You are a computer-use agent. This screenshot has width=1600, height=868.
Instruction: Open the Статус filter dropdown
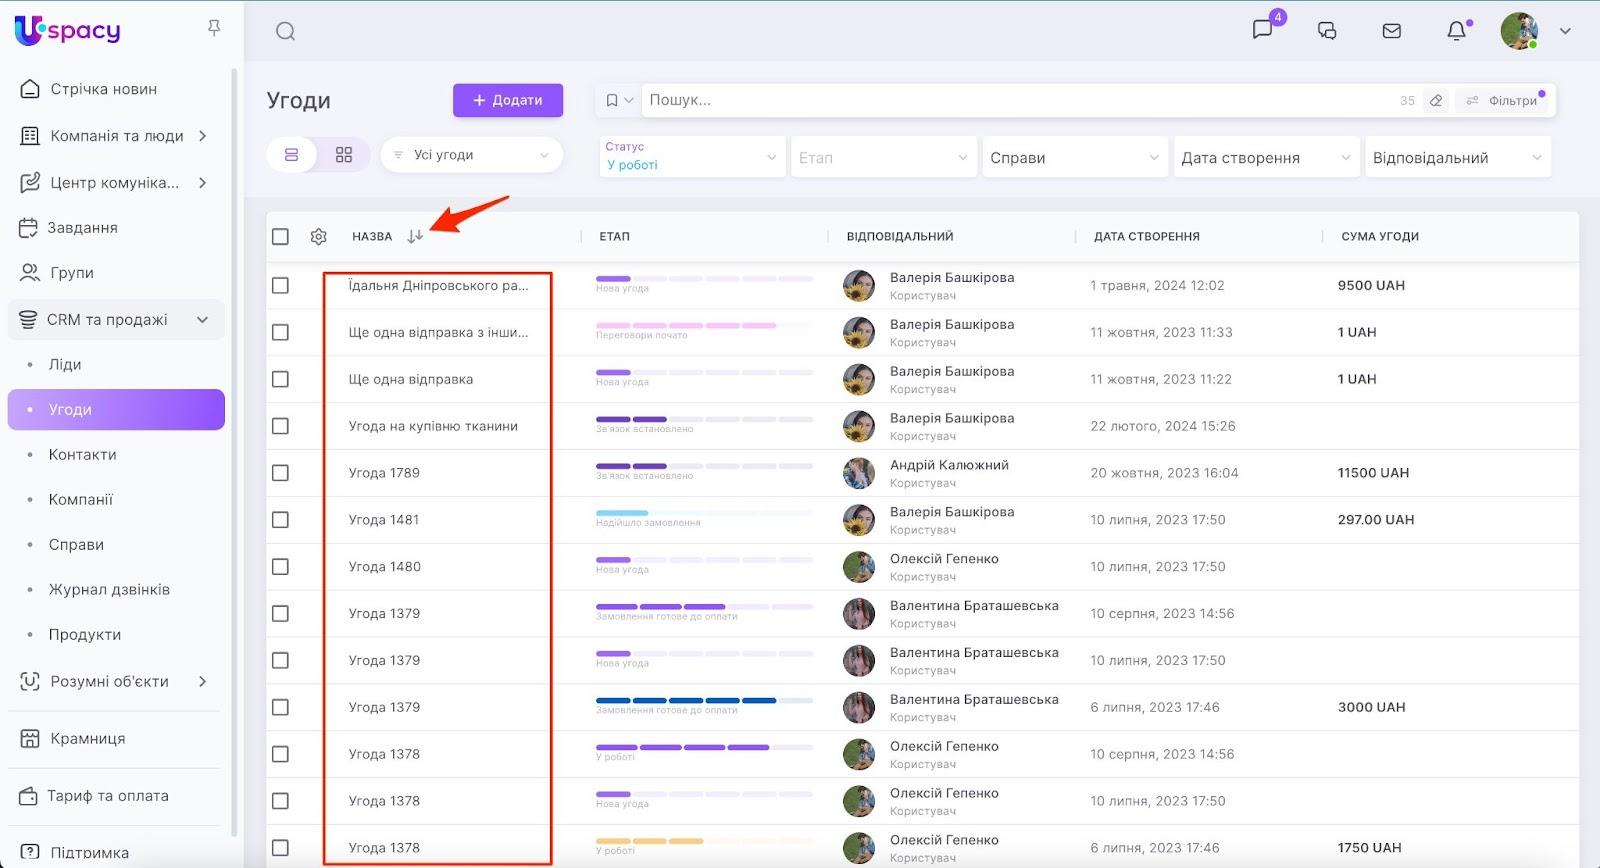click(691, 157)
